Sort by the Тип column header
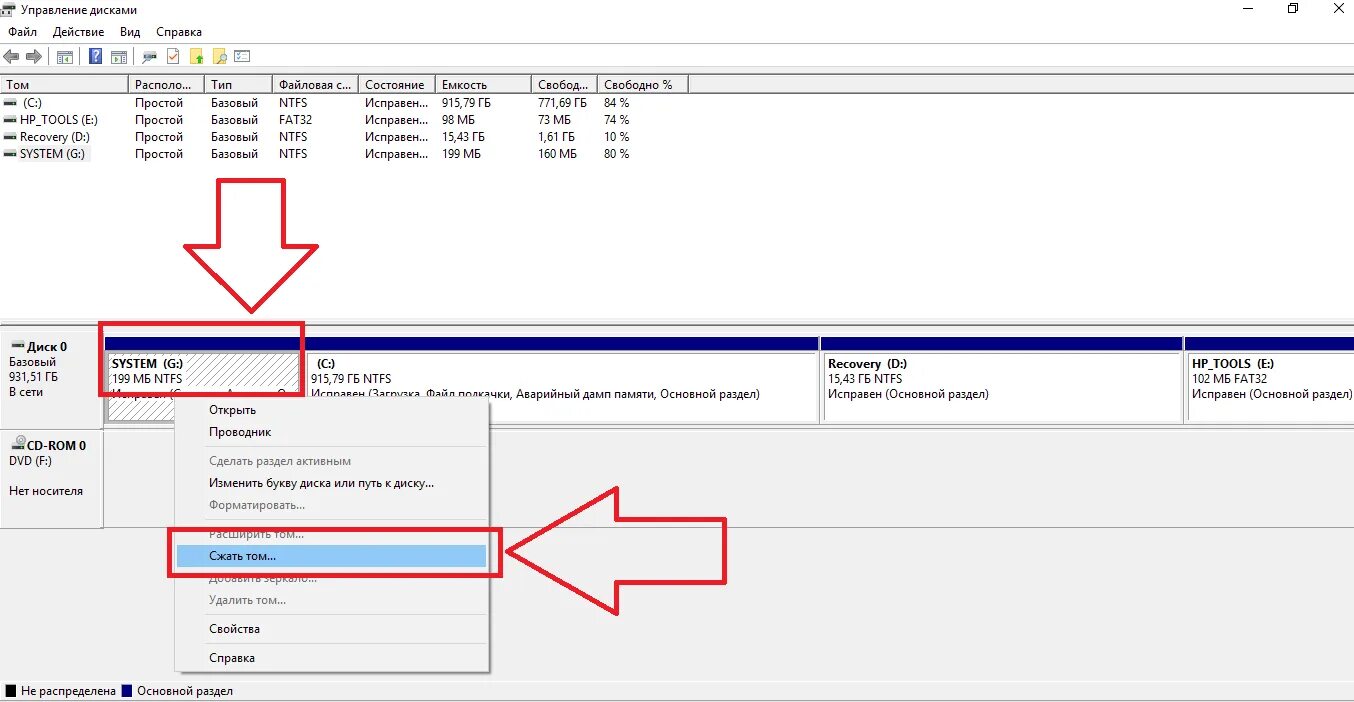This screenshot has width=1354, height=702. 238,85
